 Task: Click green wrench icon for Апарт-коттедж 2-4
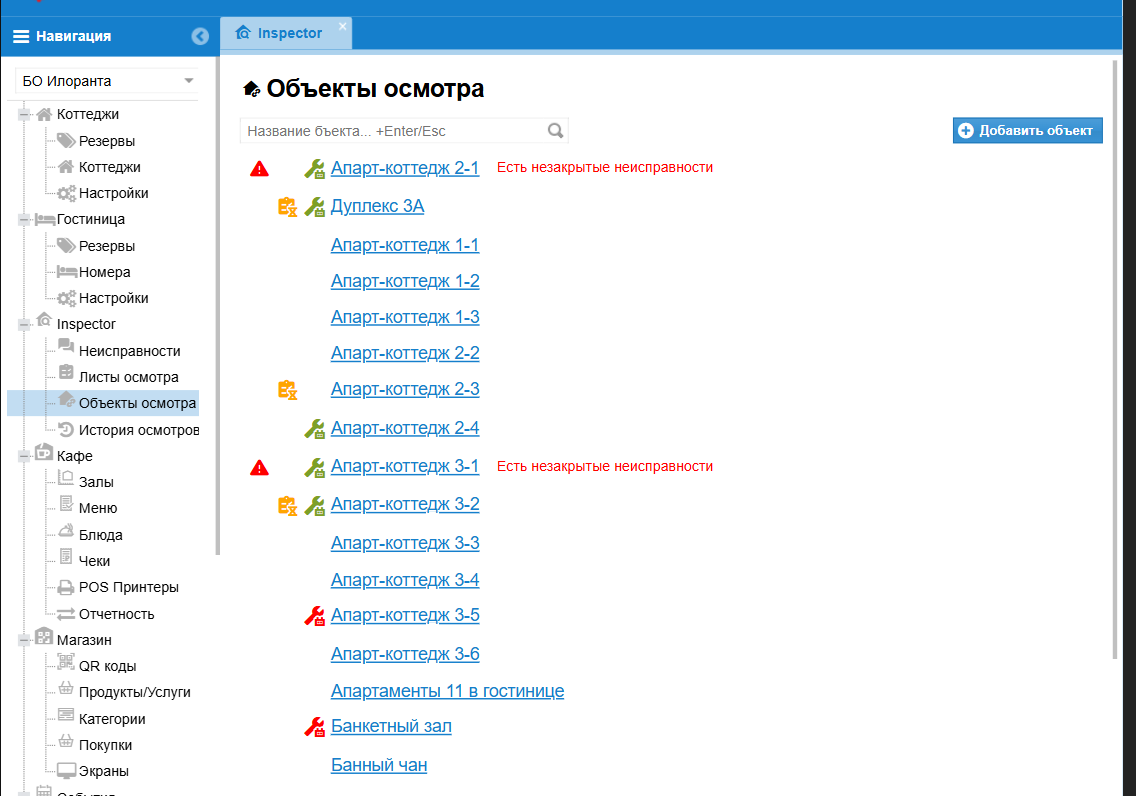coord(314,429)
